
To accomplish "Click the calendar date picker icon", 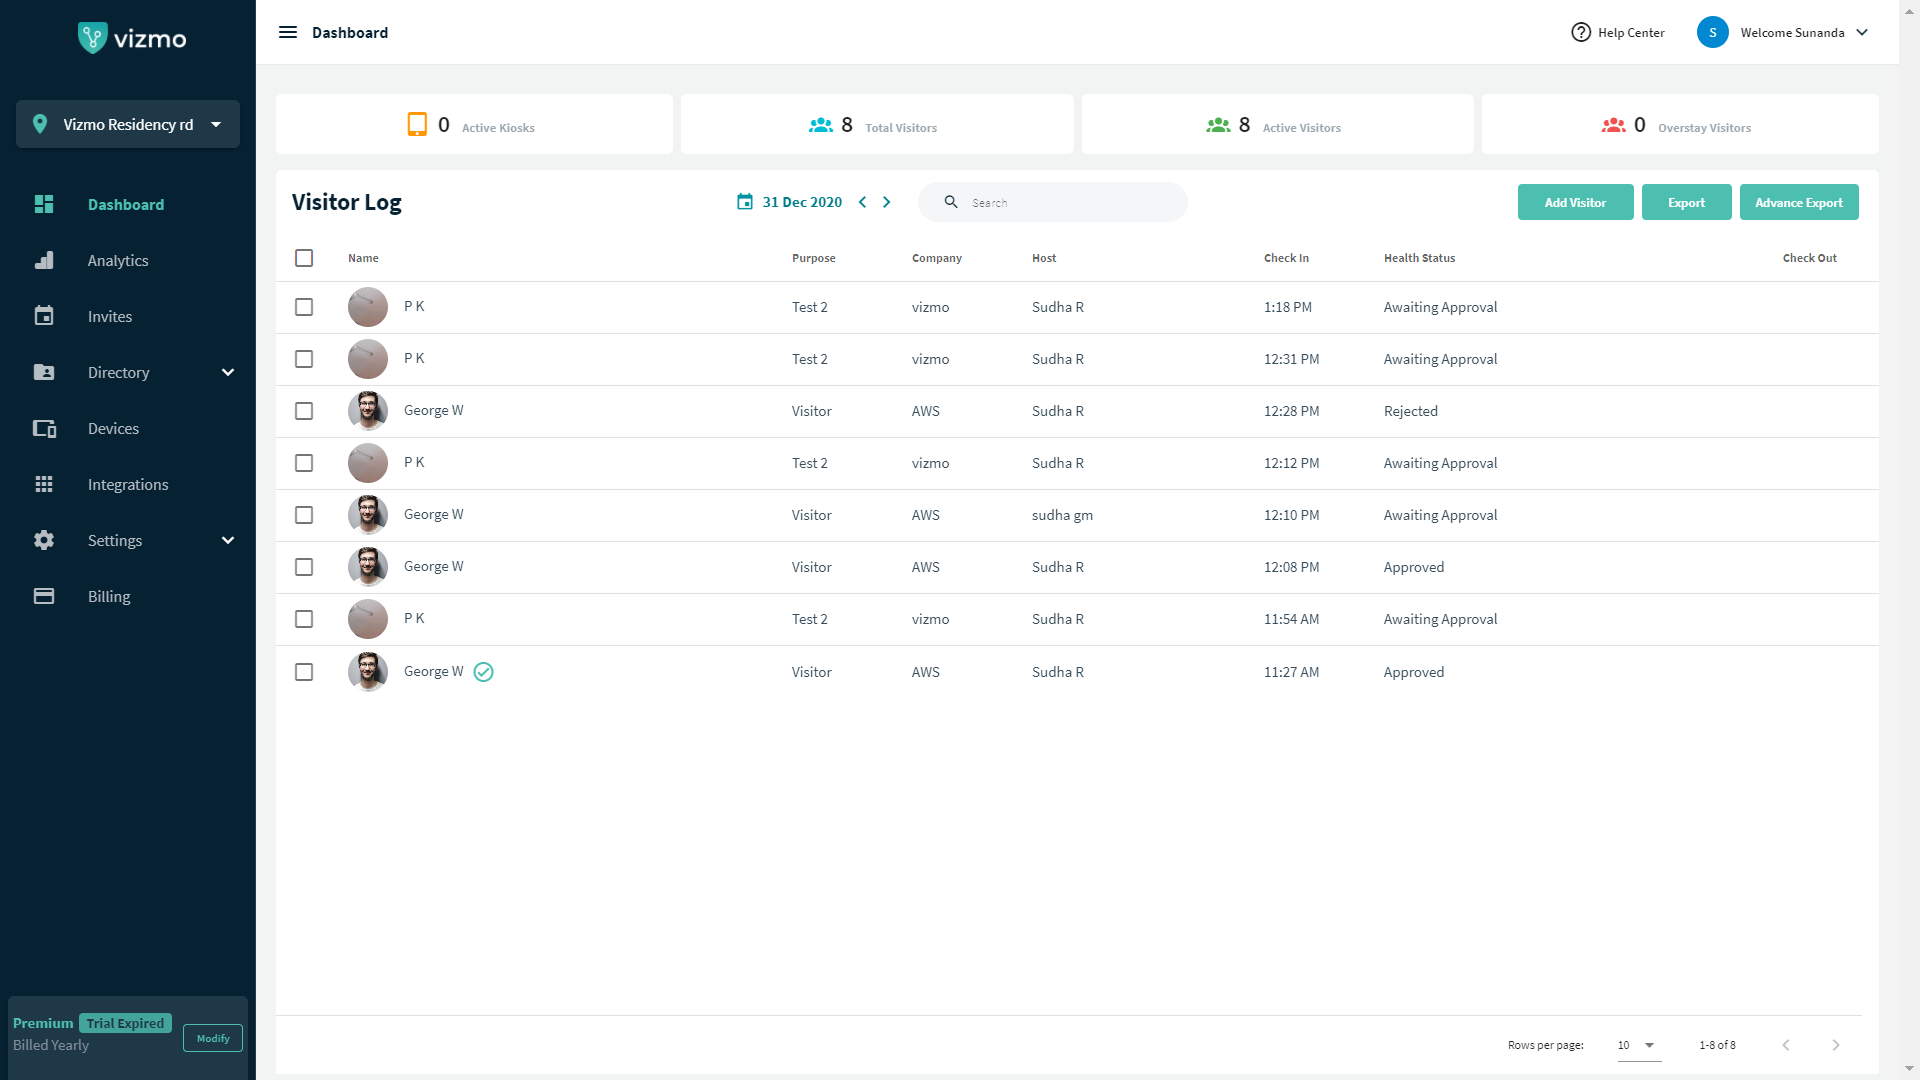I will [x=745, y=202].
